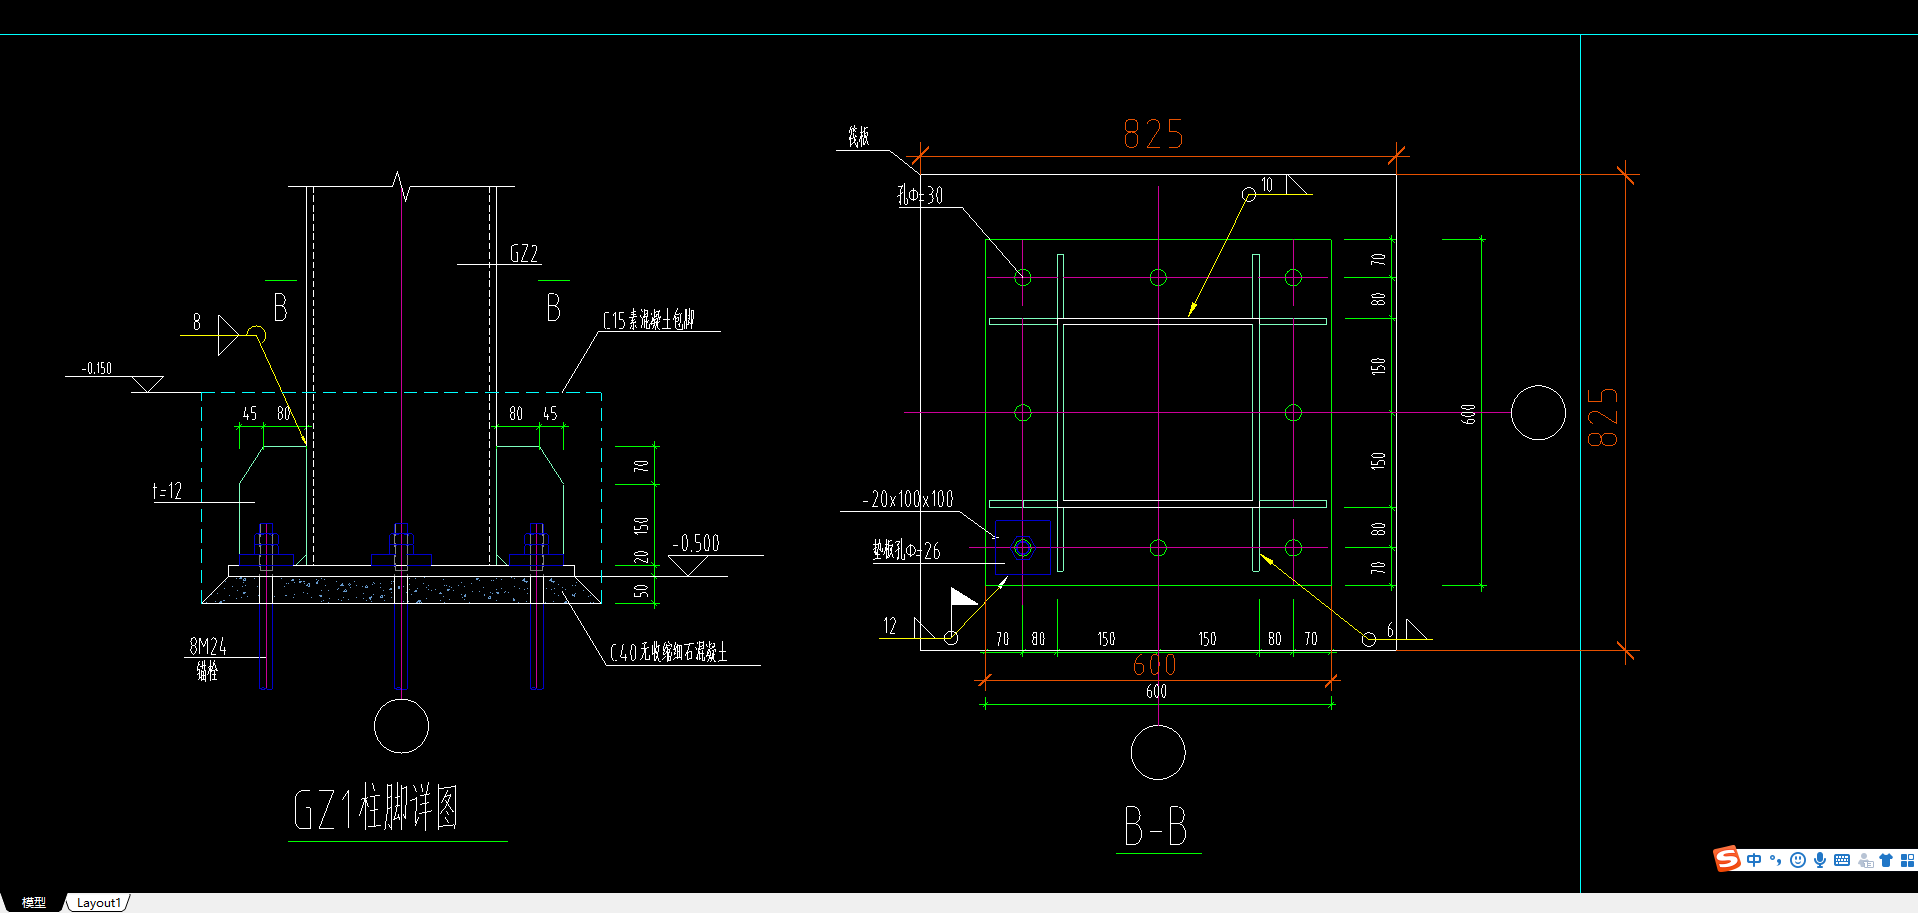
Task: Open the IME toolbox grid icon
Action: 1907,860
